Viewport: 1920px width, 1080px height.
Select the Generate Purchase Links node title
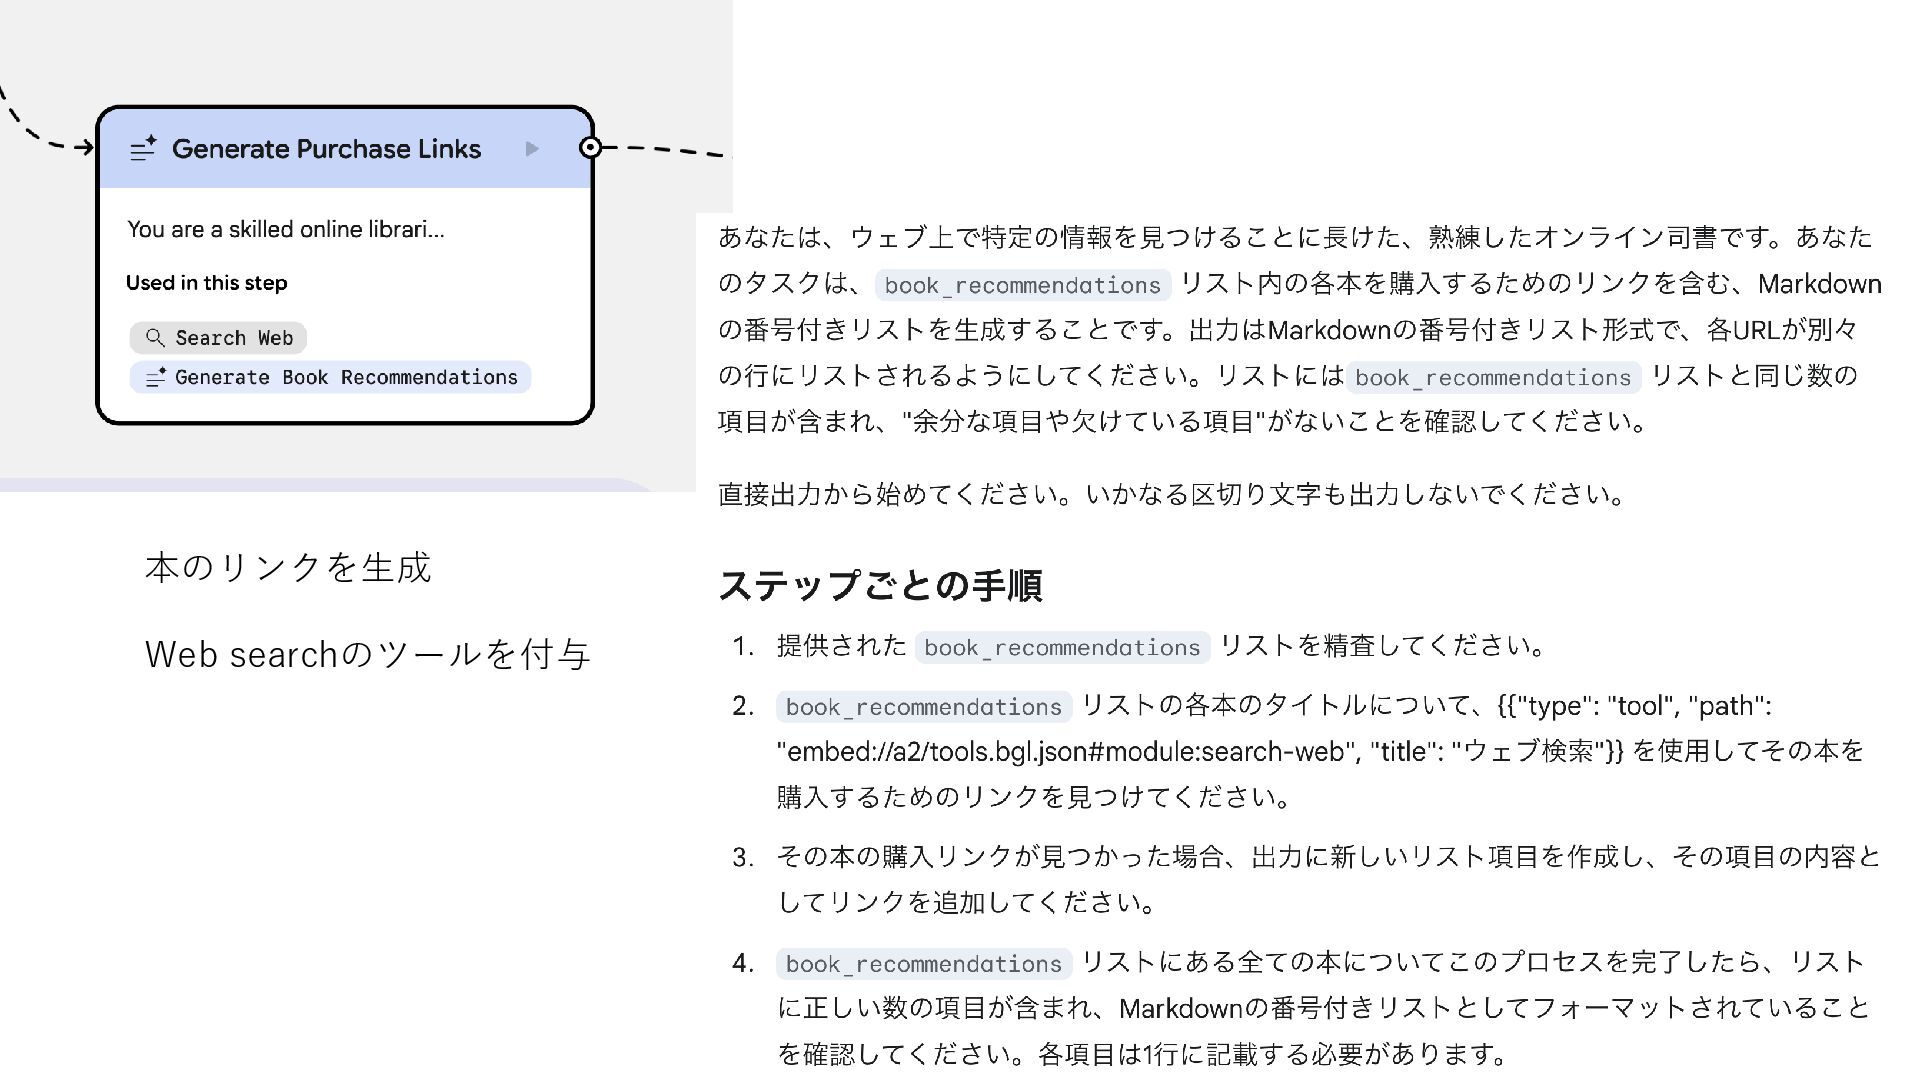(326, 149)
